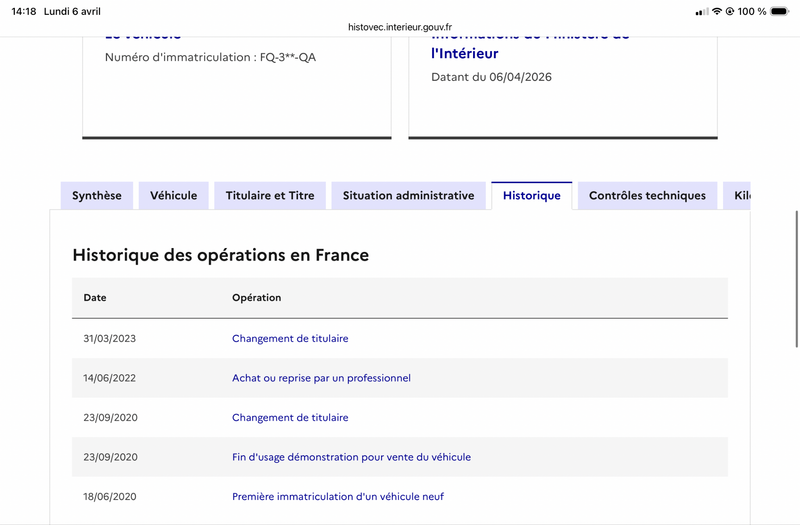The height and width of the screenshot is (525, 800).
Task: Click the Date column header
Action: pyautogui.click(x=95, y=298)
